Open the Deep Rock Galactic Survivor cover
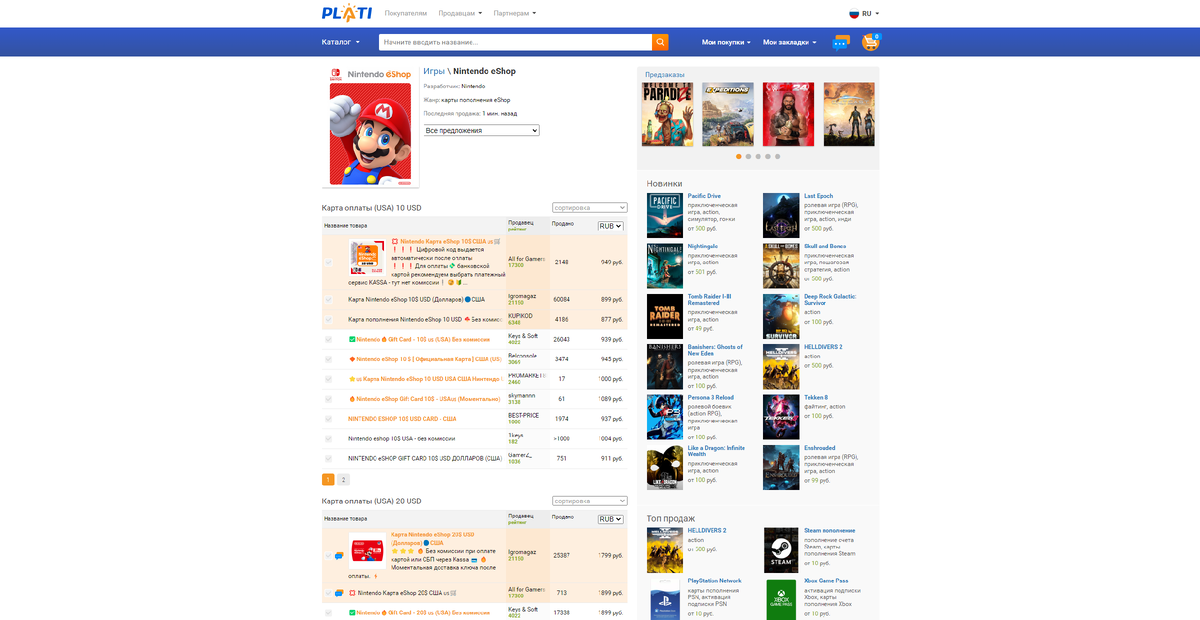 coord(781,316)
